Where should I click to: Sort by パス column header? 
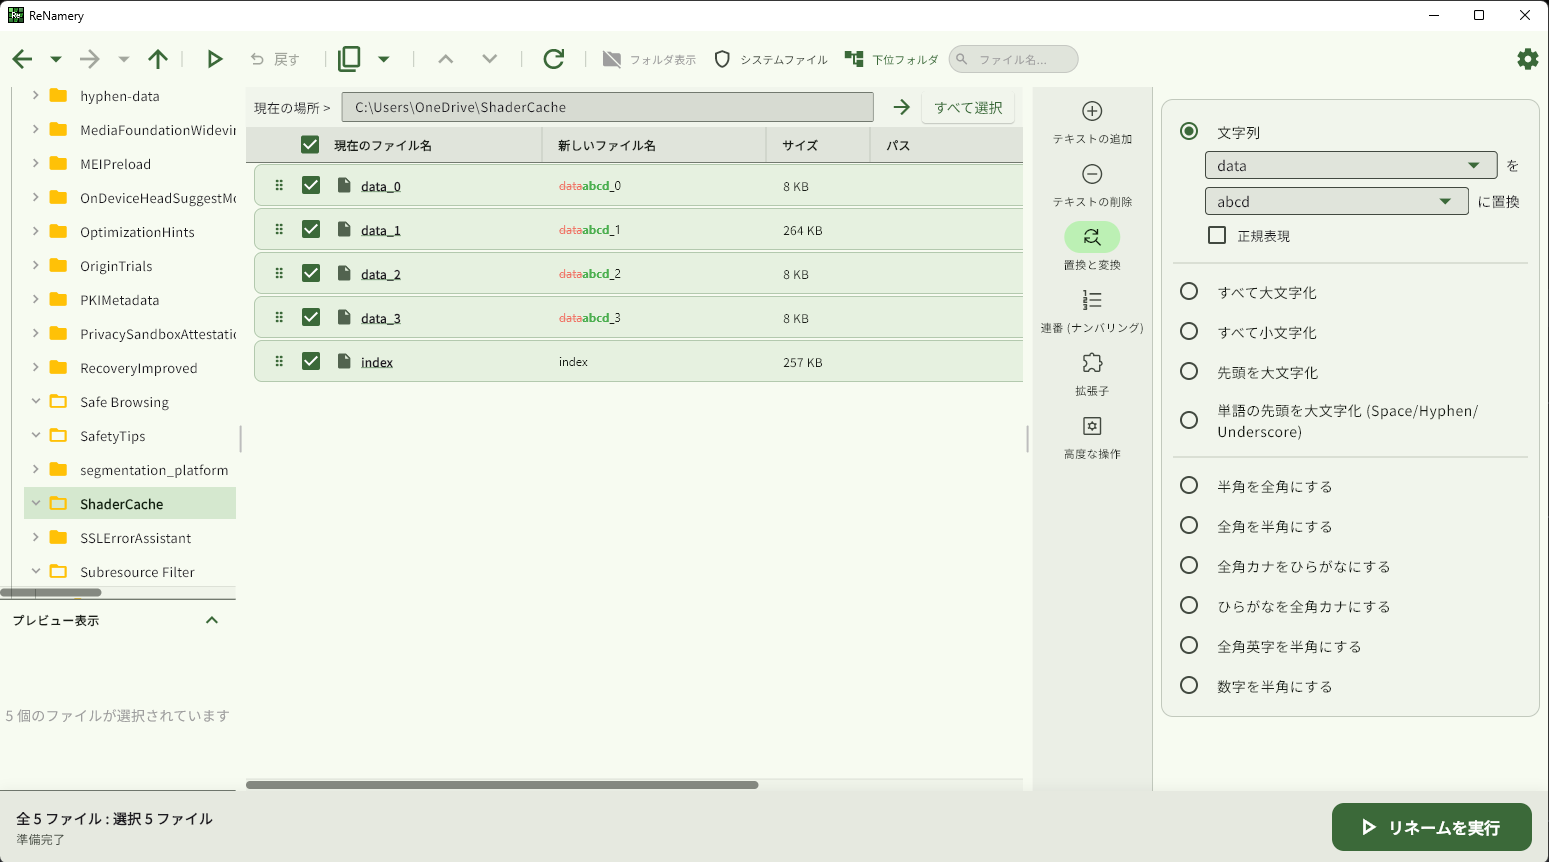(x=898, y=145)
